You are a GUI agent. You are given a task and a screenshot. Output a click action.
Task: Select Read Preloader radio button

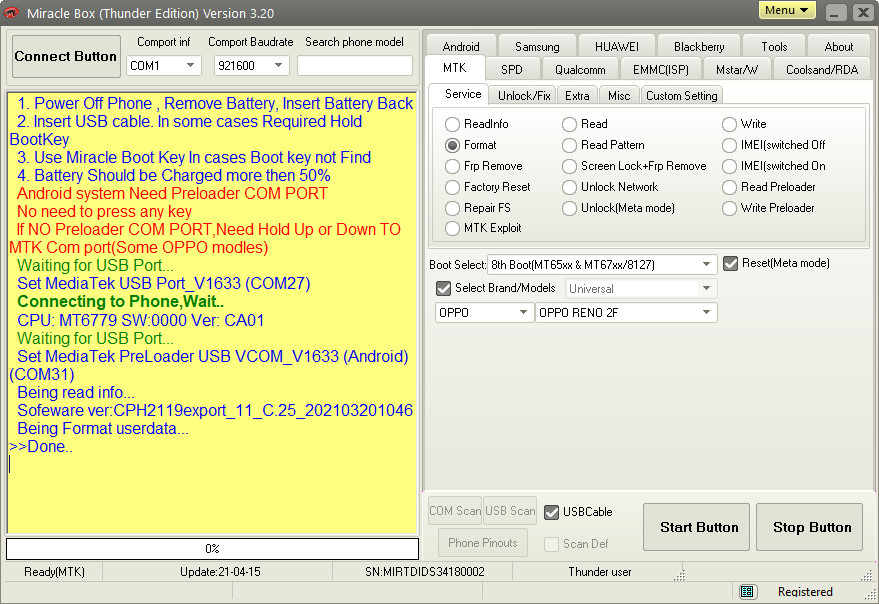pos(769,187)
